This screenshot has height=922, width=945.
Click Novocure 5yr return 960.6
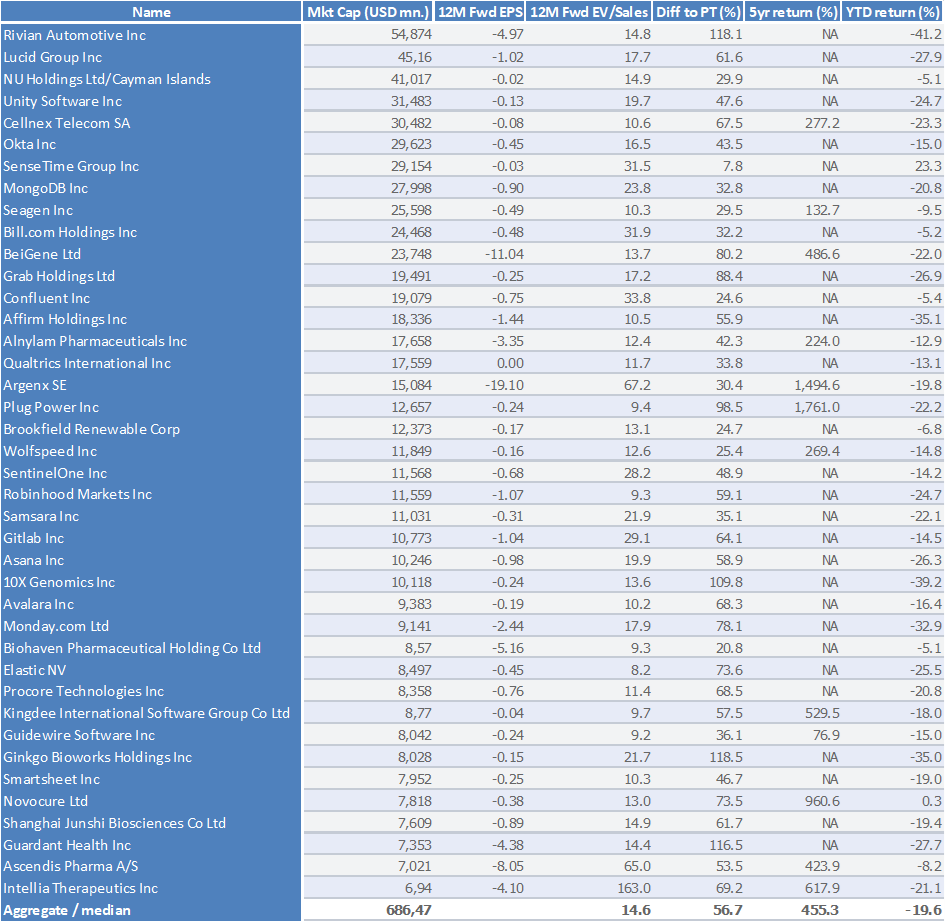[823, 801]
